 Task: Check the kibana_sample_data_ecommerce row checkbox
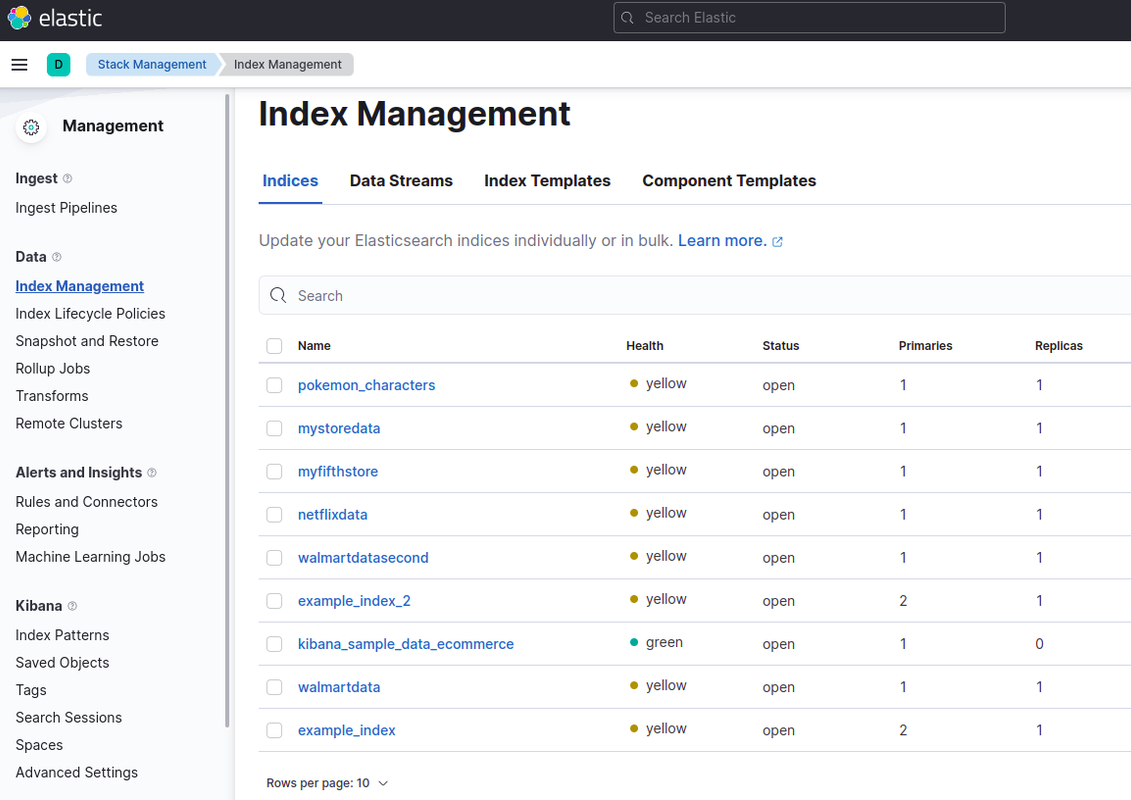pos(274,643)
